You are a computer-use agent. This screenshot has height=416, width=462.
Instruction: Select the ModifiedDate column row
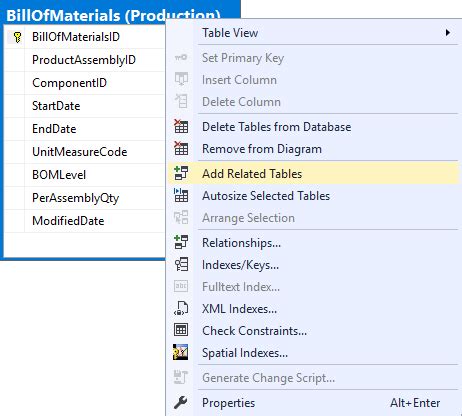pos(85,221)
